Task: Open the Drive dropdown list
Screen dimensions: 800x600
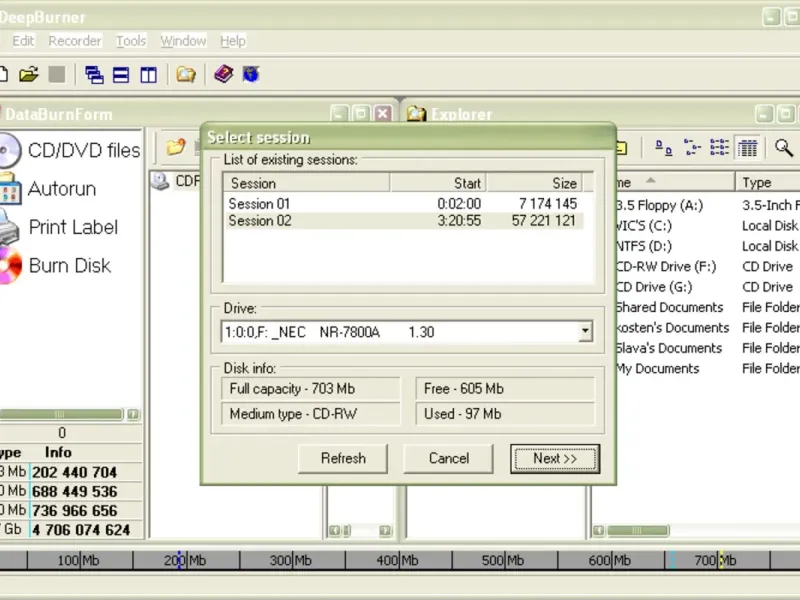Action: (585, 332)
